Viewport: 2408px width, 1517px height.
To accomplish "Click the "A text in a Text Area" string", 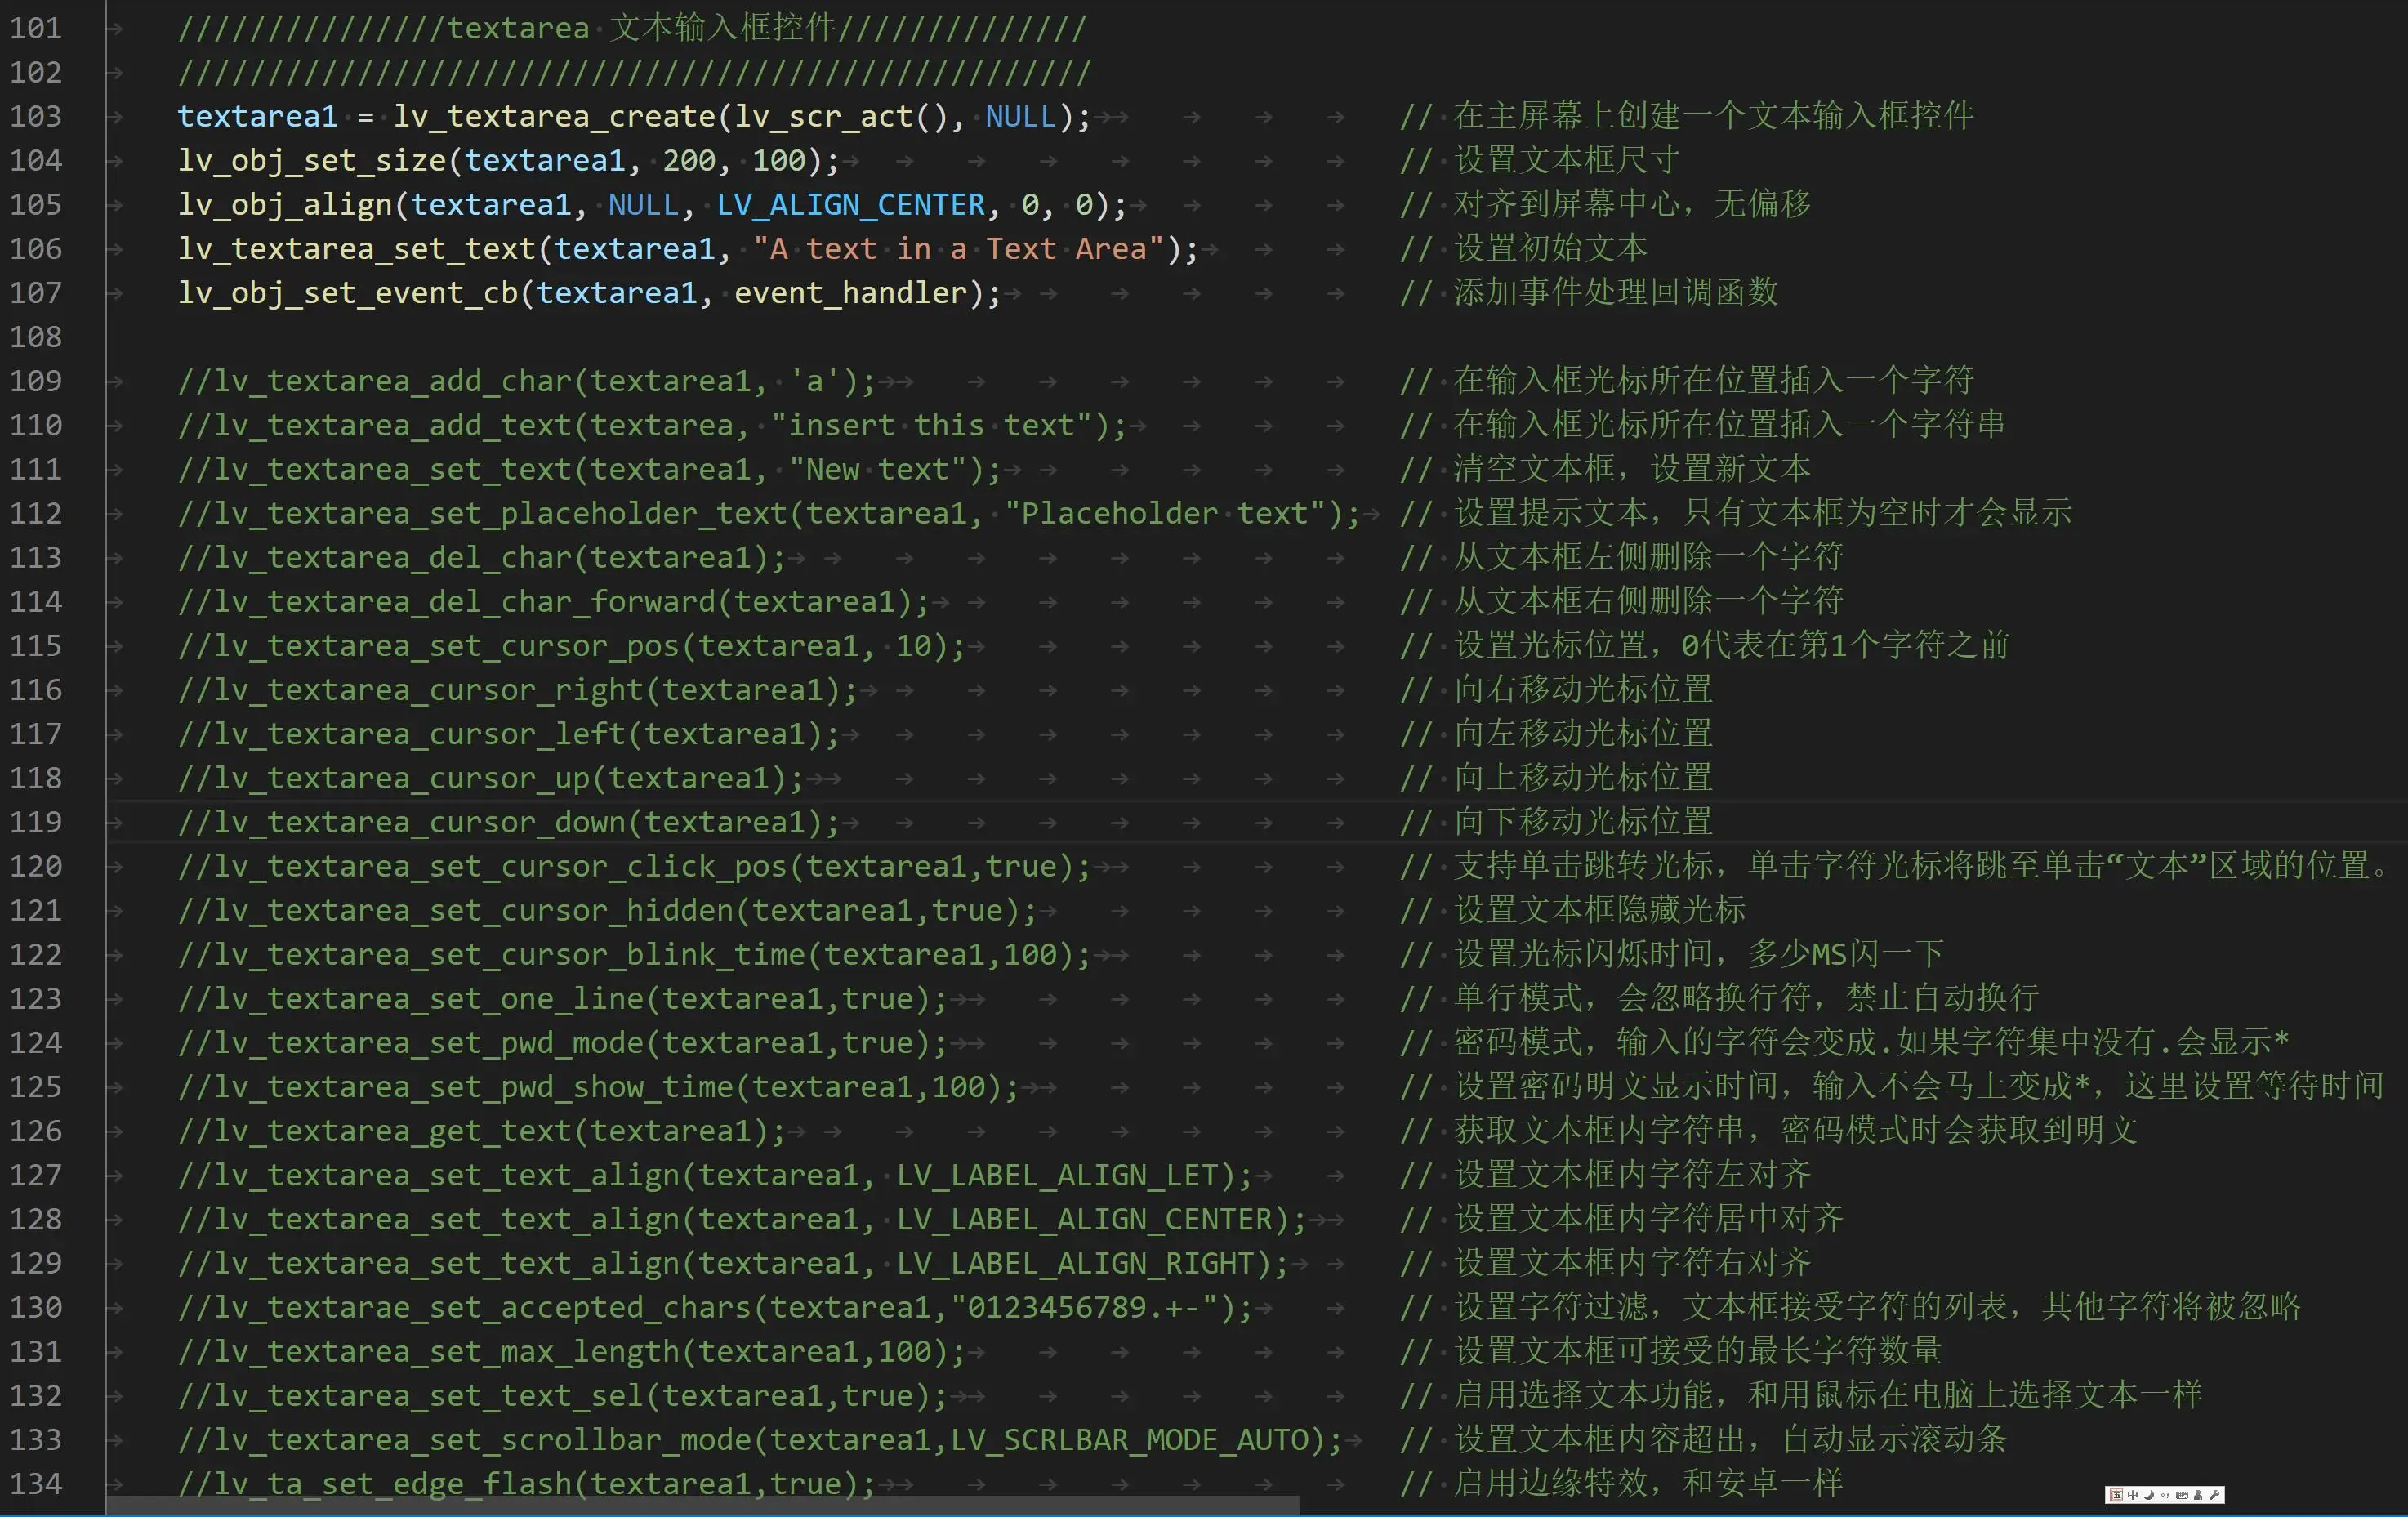I will (958, 249).
